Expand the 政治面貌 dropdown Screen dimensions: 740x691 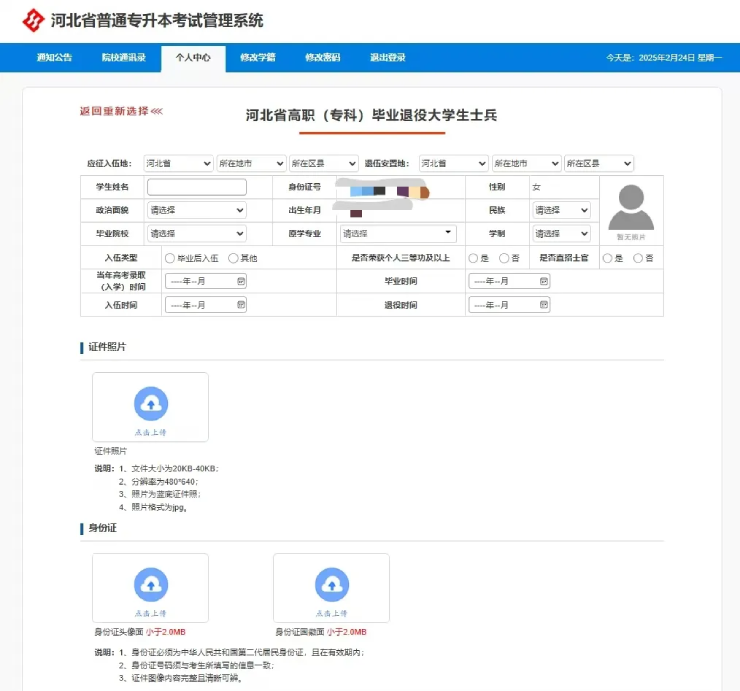[196, 211]
